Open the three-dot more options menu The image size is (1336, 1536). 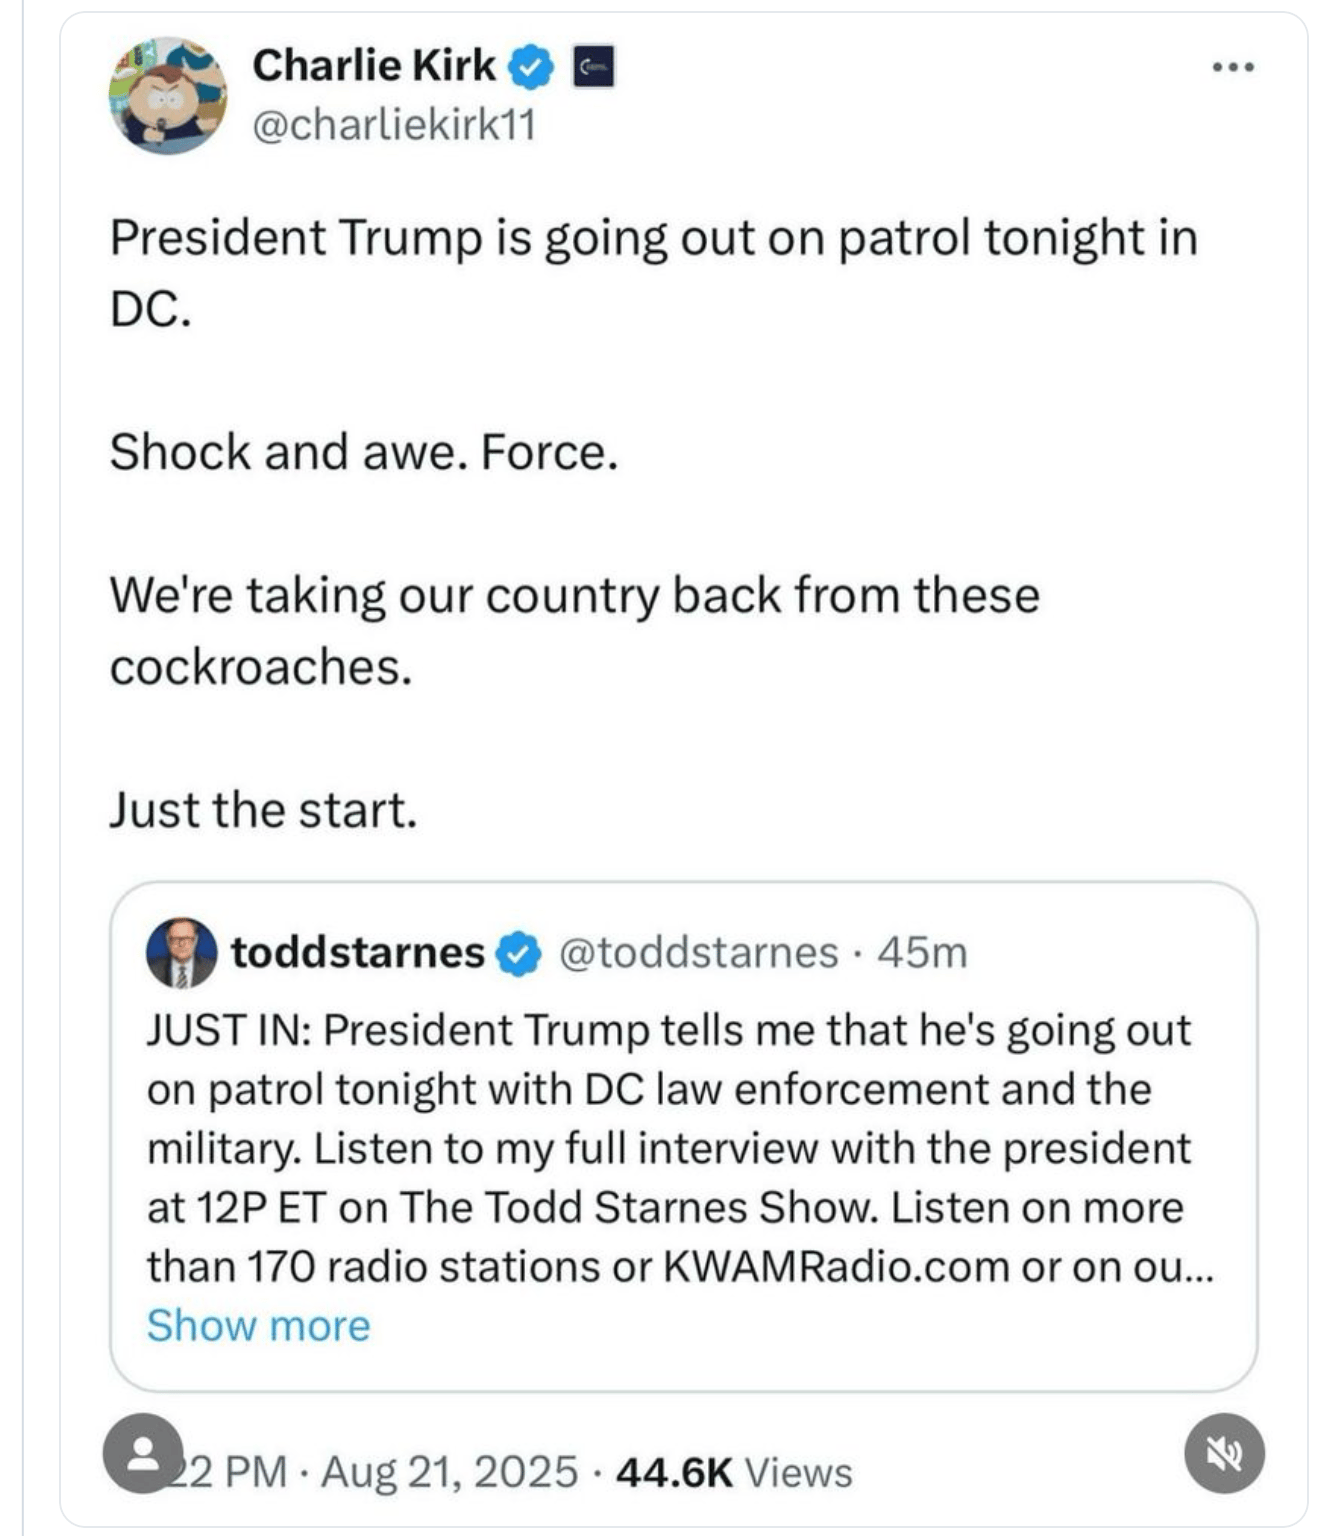pos(1233,68)
